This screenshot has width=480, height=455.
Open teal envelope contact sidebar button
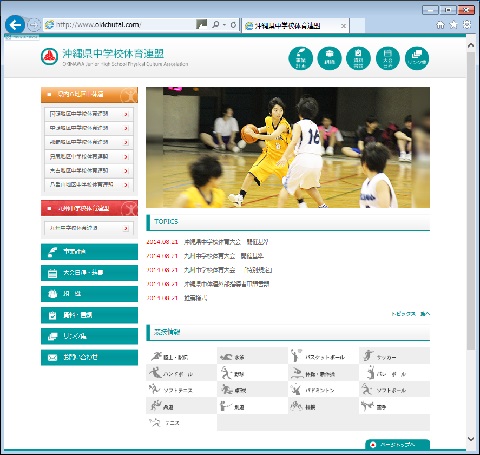[89, 358]
